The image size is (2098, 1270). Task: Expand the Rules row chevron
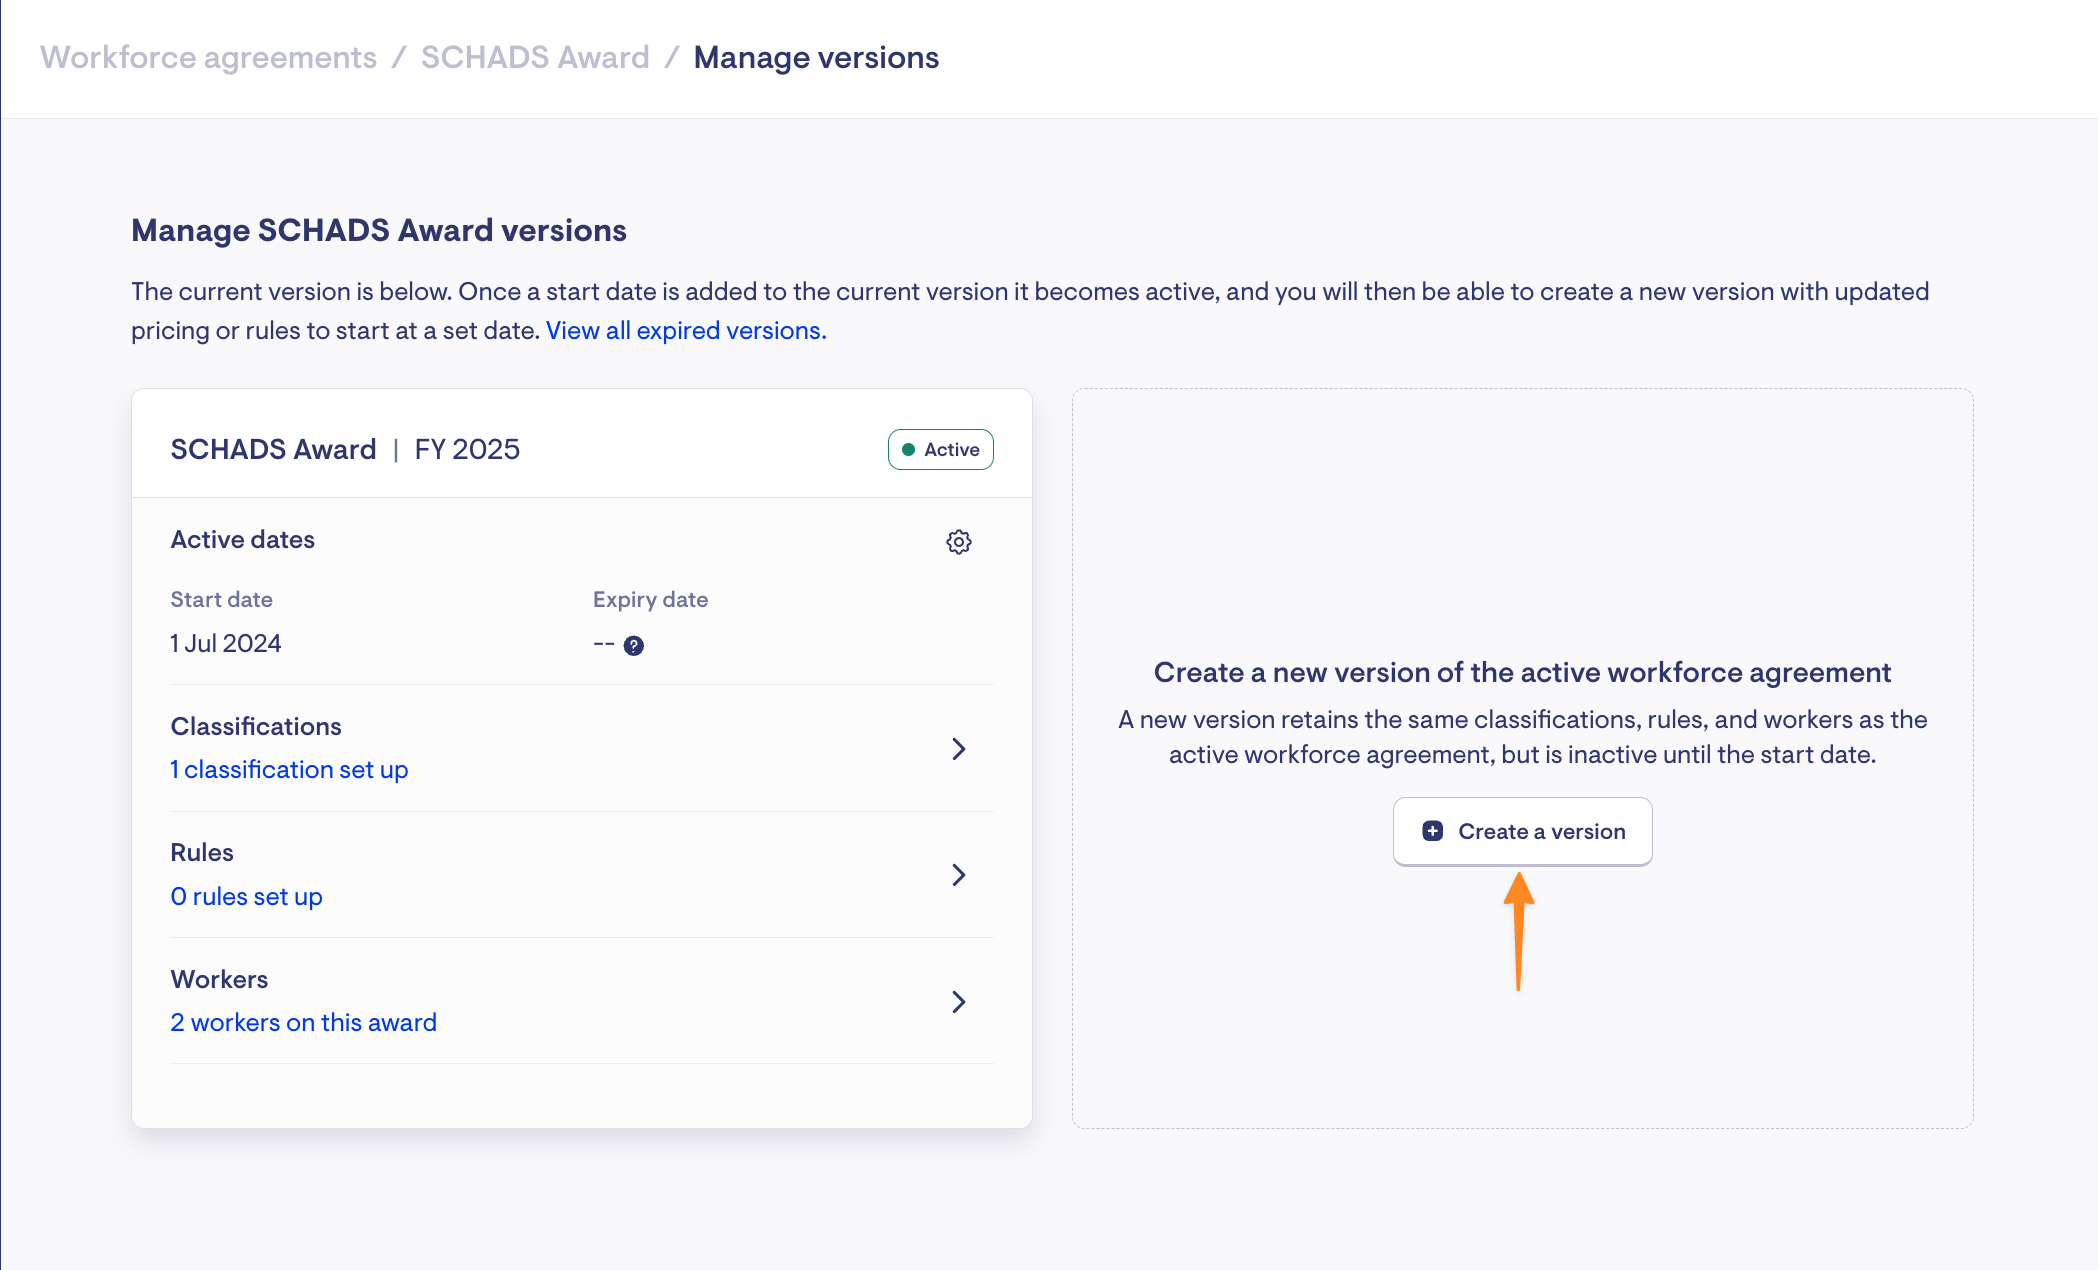pyautogui.click(x=958, y=875)
